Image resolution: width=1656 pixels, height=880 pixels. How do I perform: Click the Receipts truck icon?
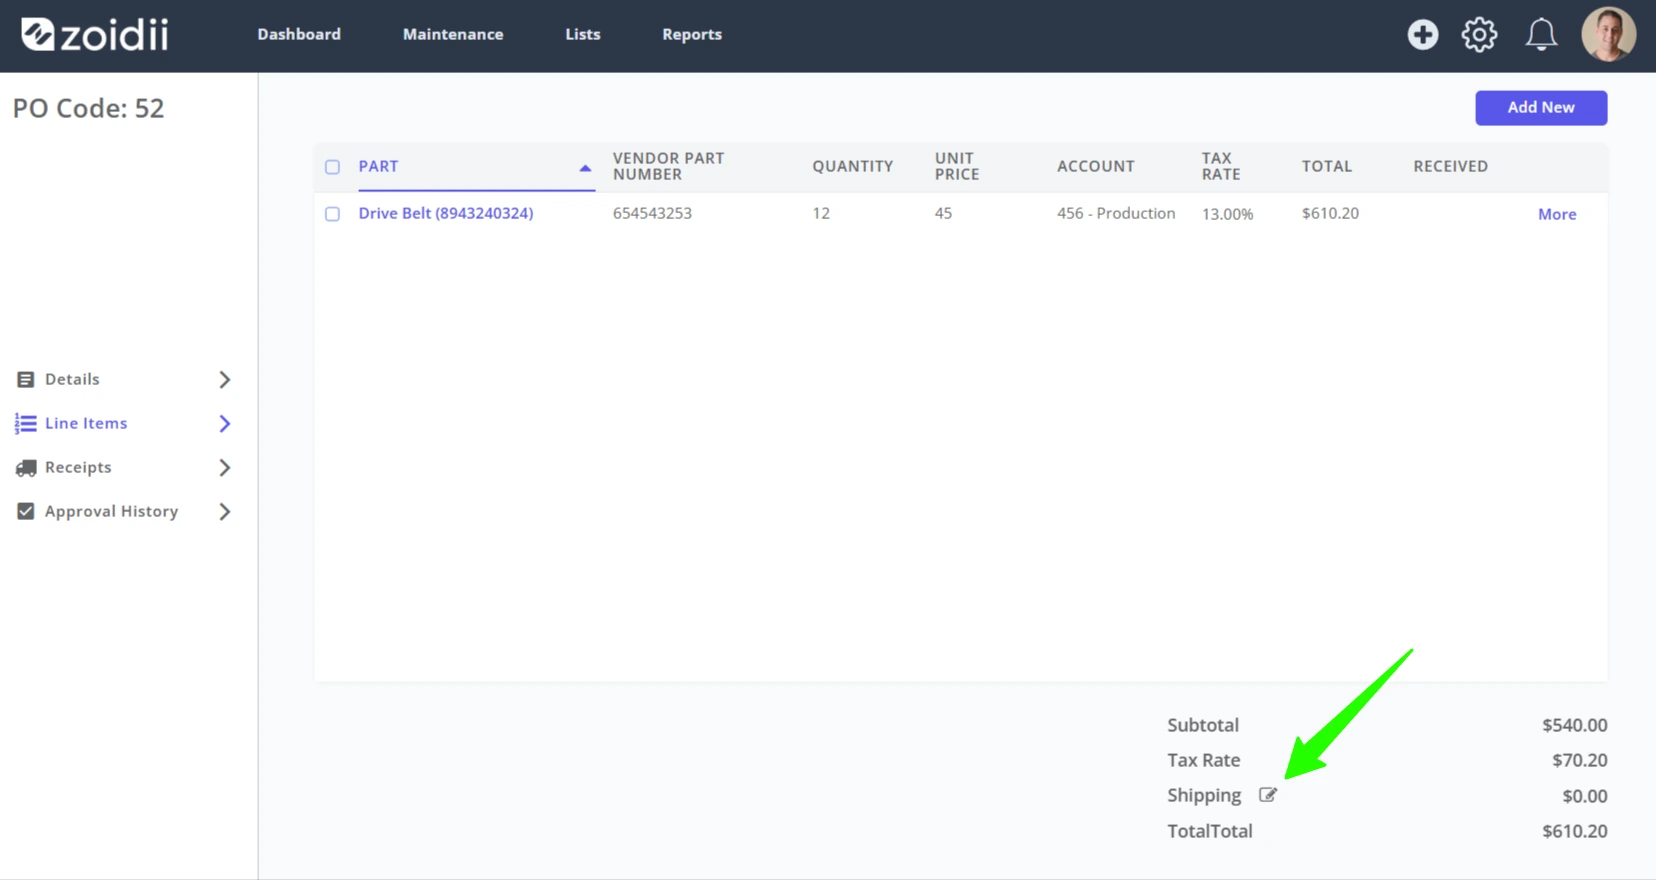click(26, 468)
